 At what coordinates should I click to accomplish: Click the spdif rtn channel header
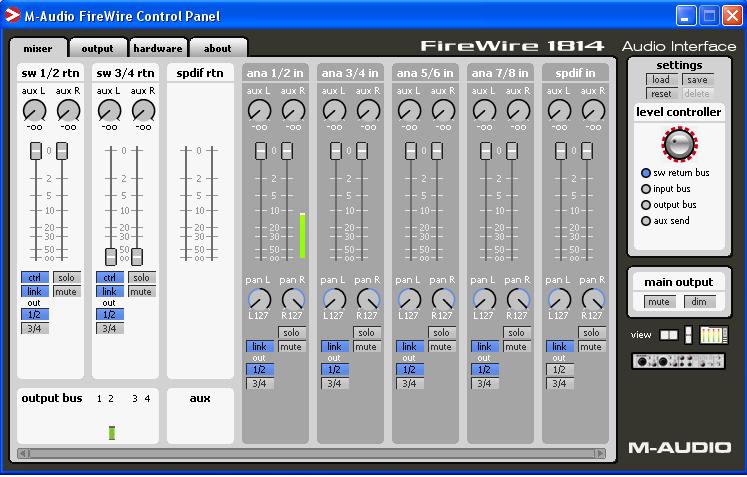(200, 73)
